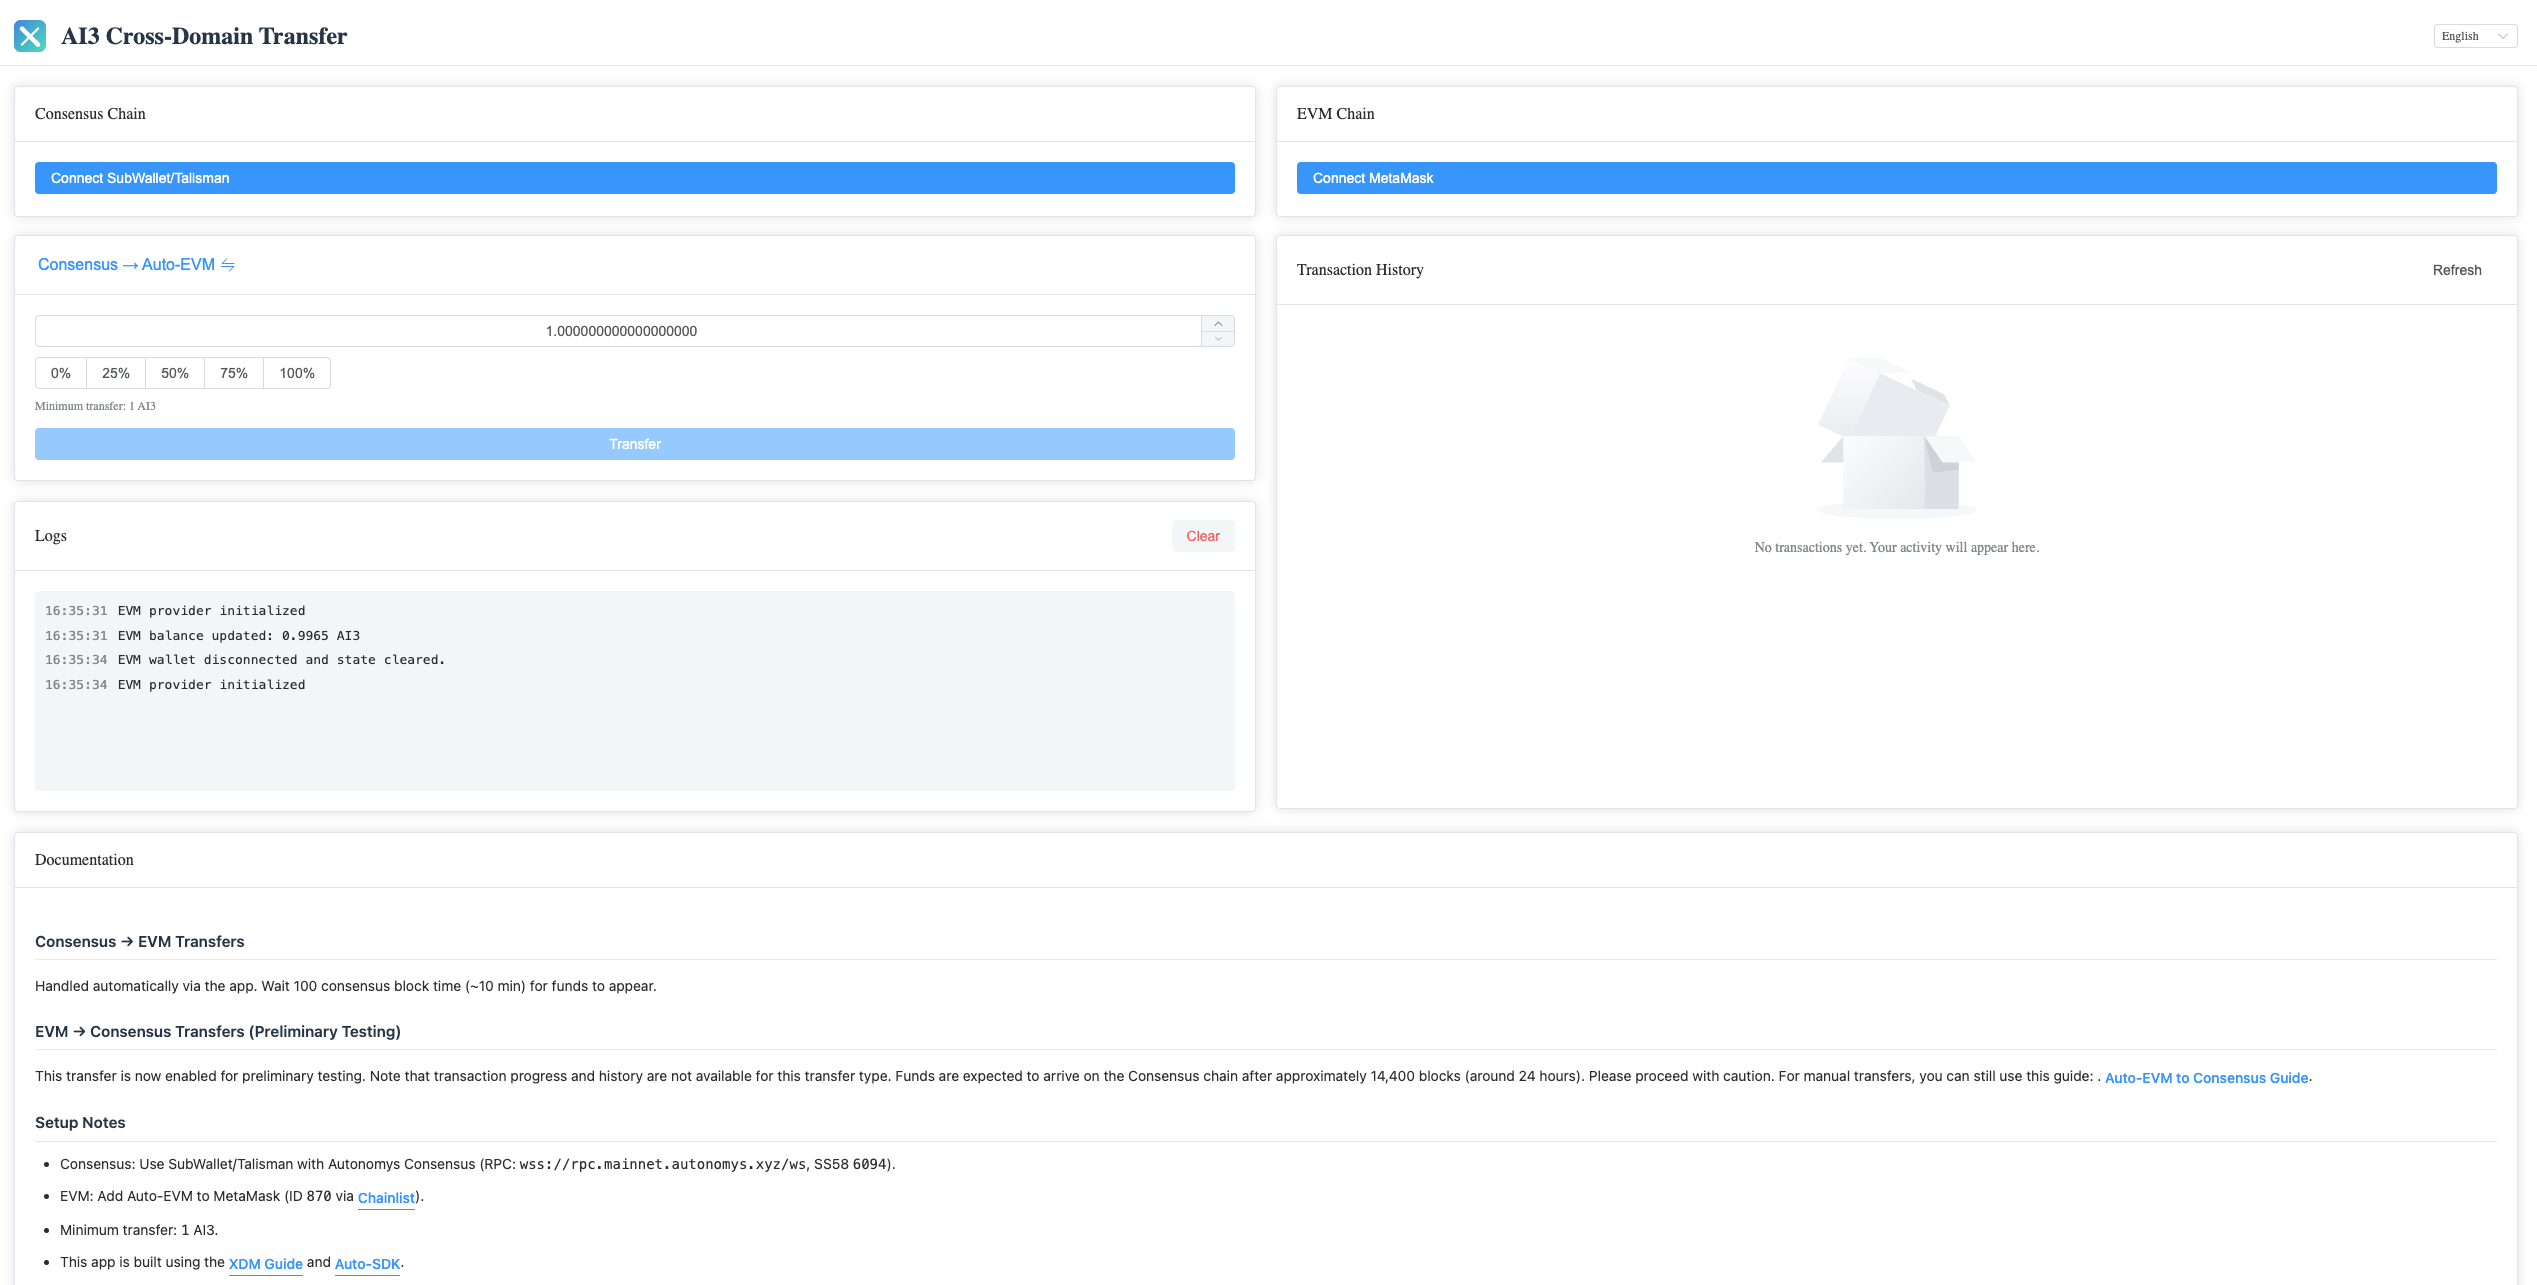Choose the 75% amount option
The image size is (2537, 1285).
click(234, 373)
